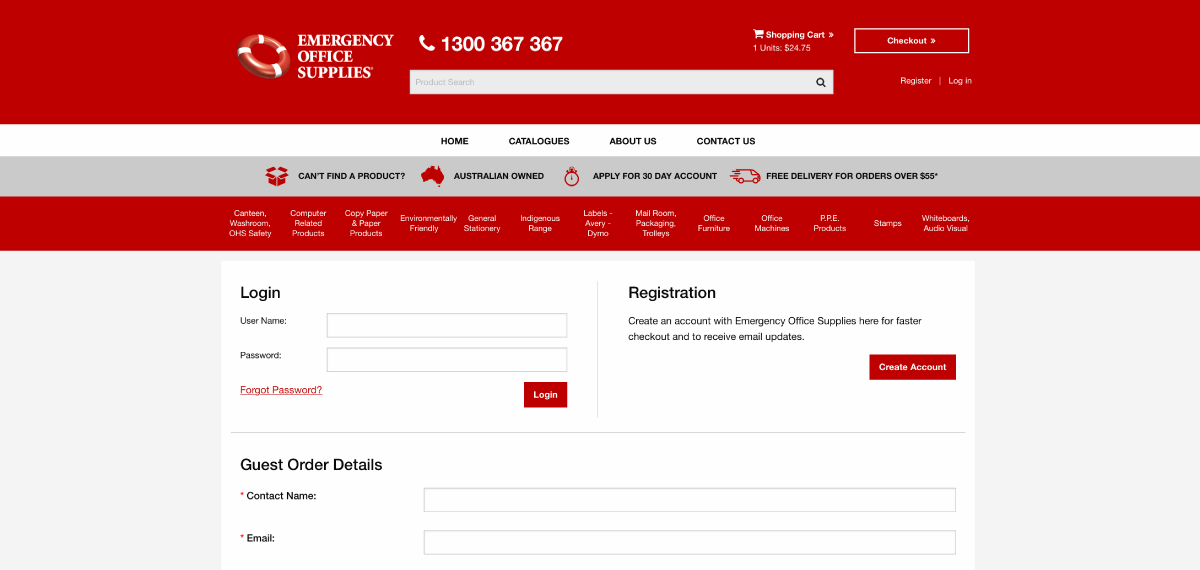Open Whiteboards, Audio Visual category
The height and width of the screenshot is (570, 1200).
coord(946,223)
